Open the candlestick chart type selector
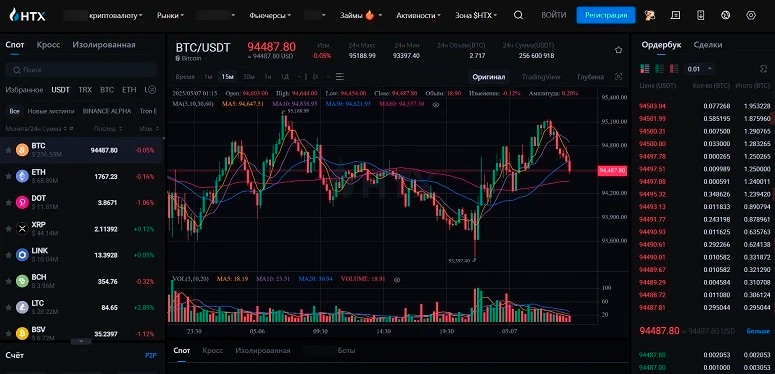The height and width of the screenshot is (374, 775). click(315, 77)
